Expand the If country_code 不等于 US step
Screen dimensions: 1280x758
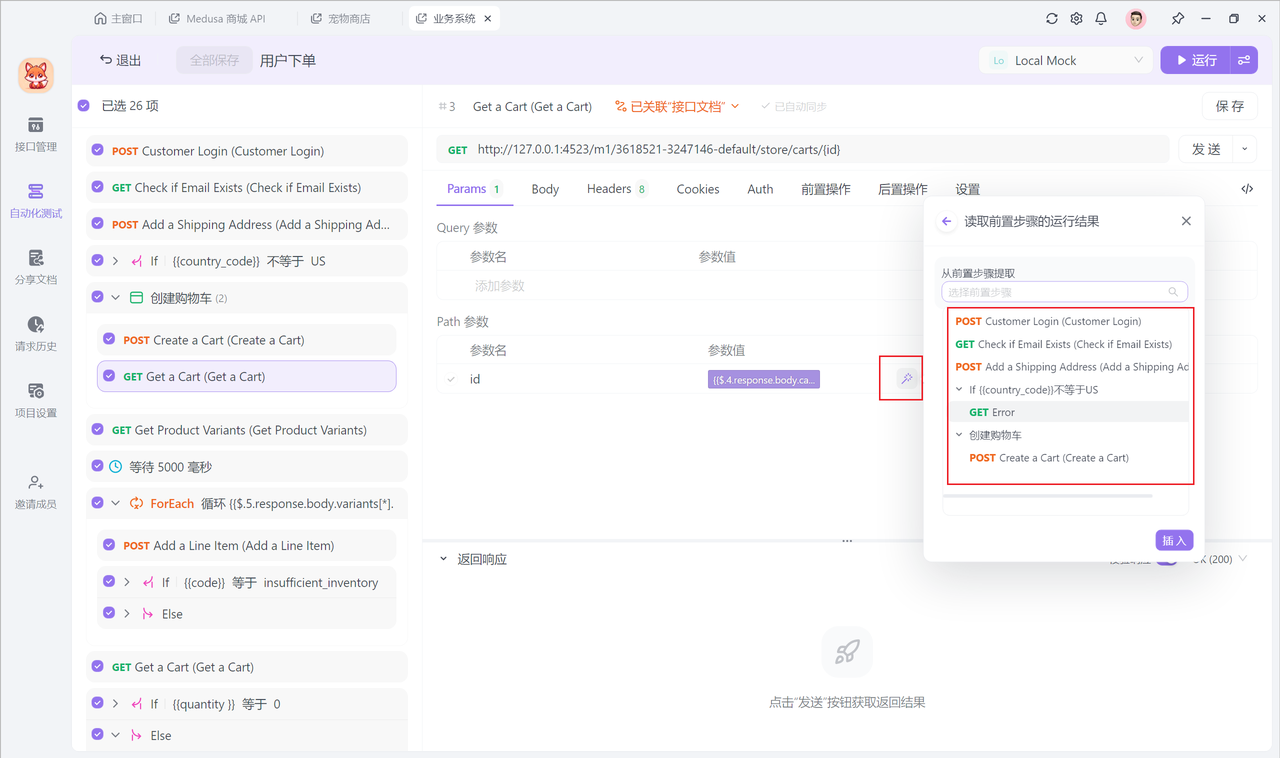point(116,261)
